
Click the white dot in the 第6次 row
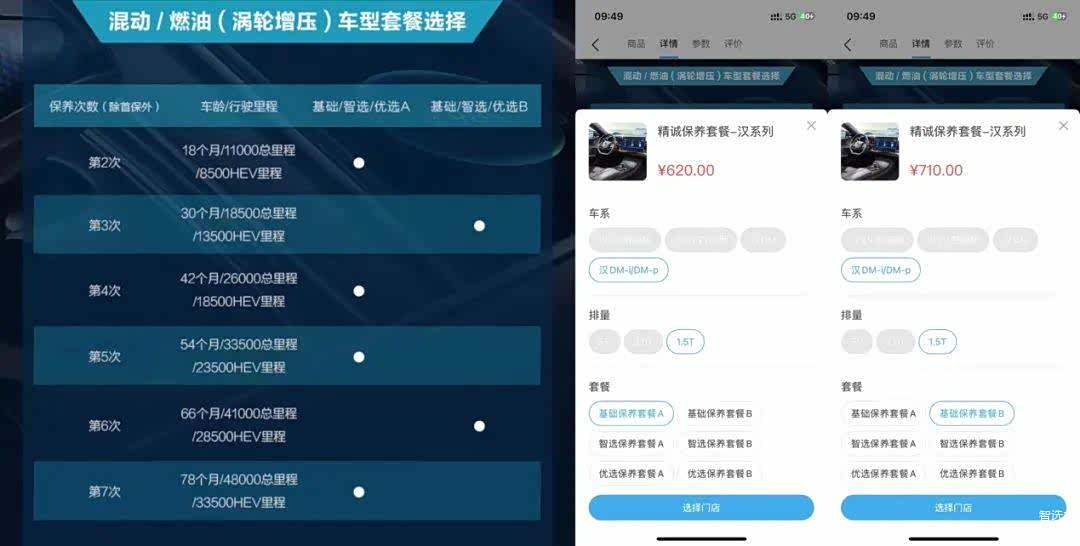[479, 426]
